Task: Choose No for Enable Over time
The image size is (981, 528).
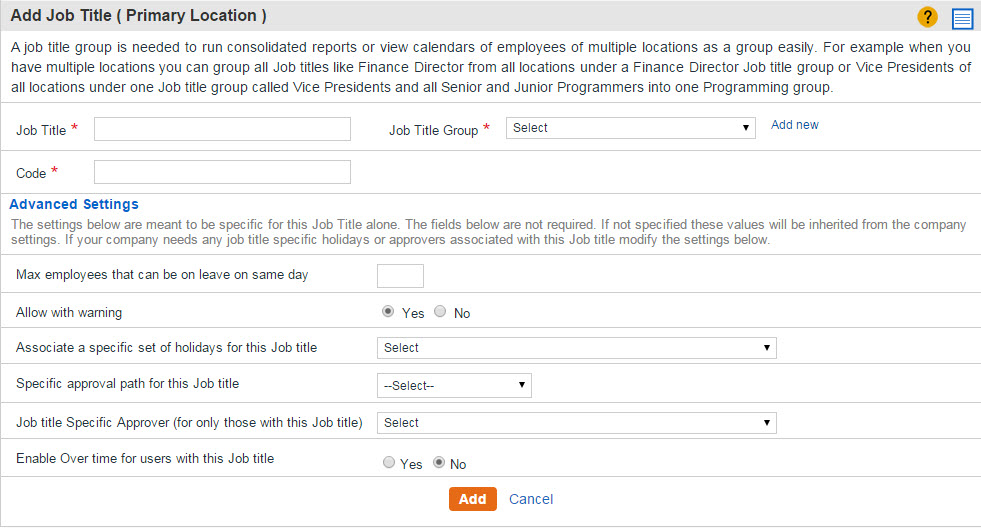Action: 439,462
